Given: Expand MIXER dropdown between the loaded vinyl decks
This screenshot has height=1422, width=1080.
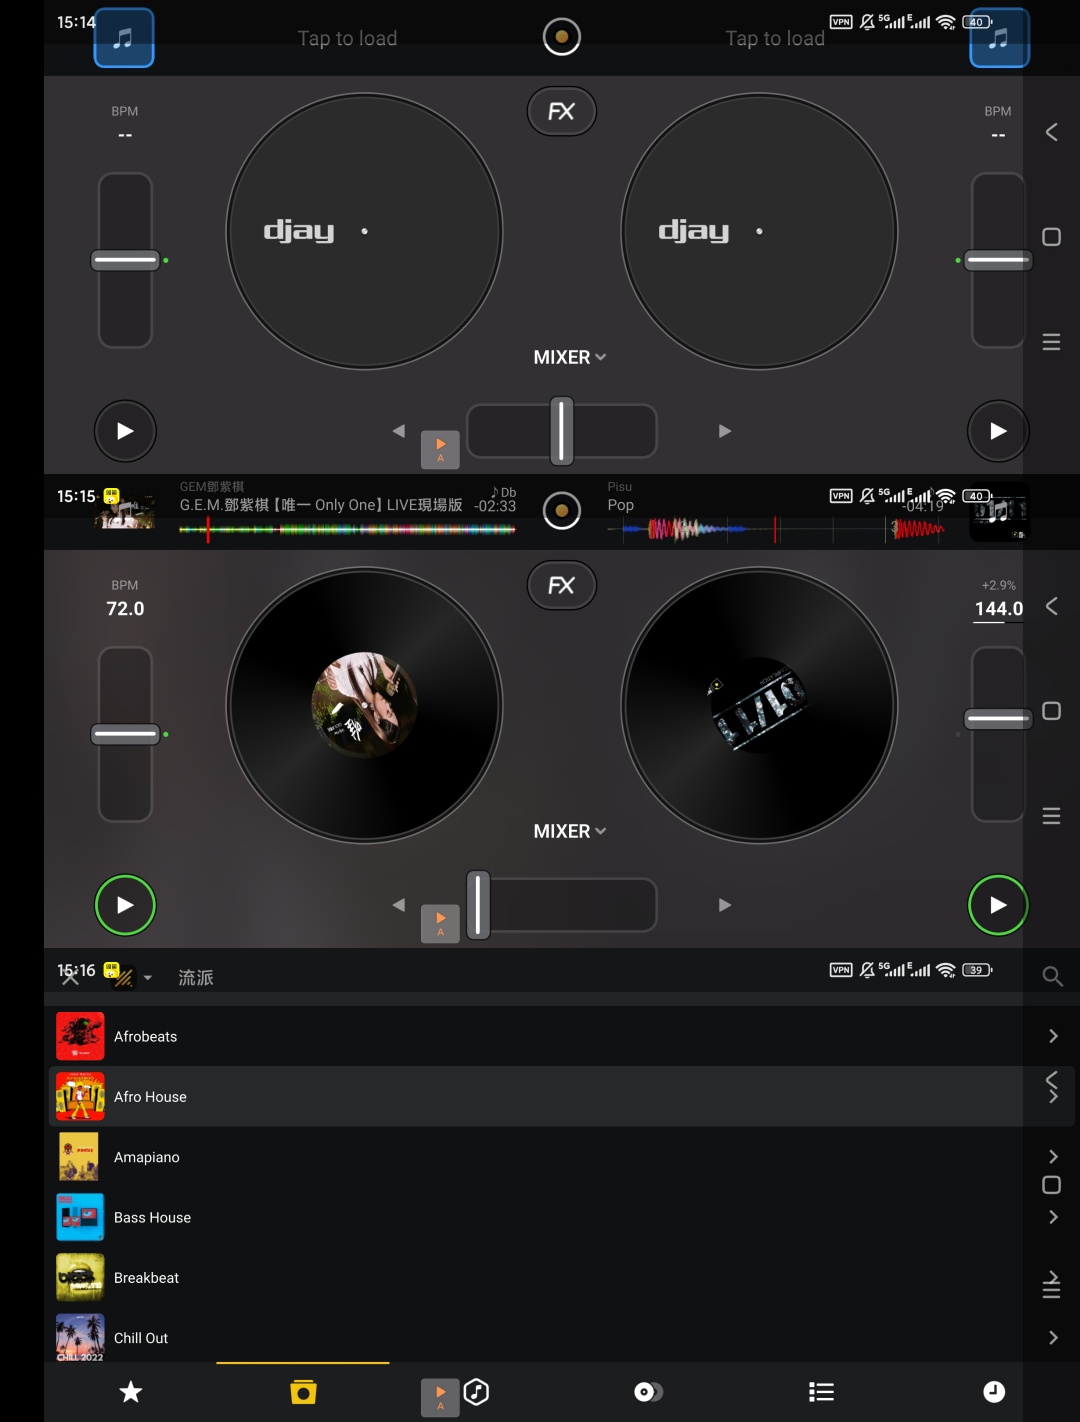Looking at the screenshot, I should click(x=570, y=831).
